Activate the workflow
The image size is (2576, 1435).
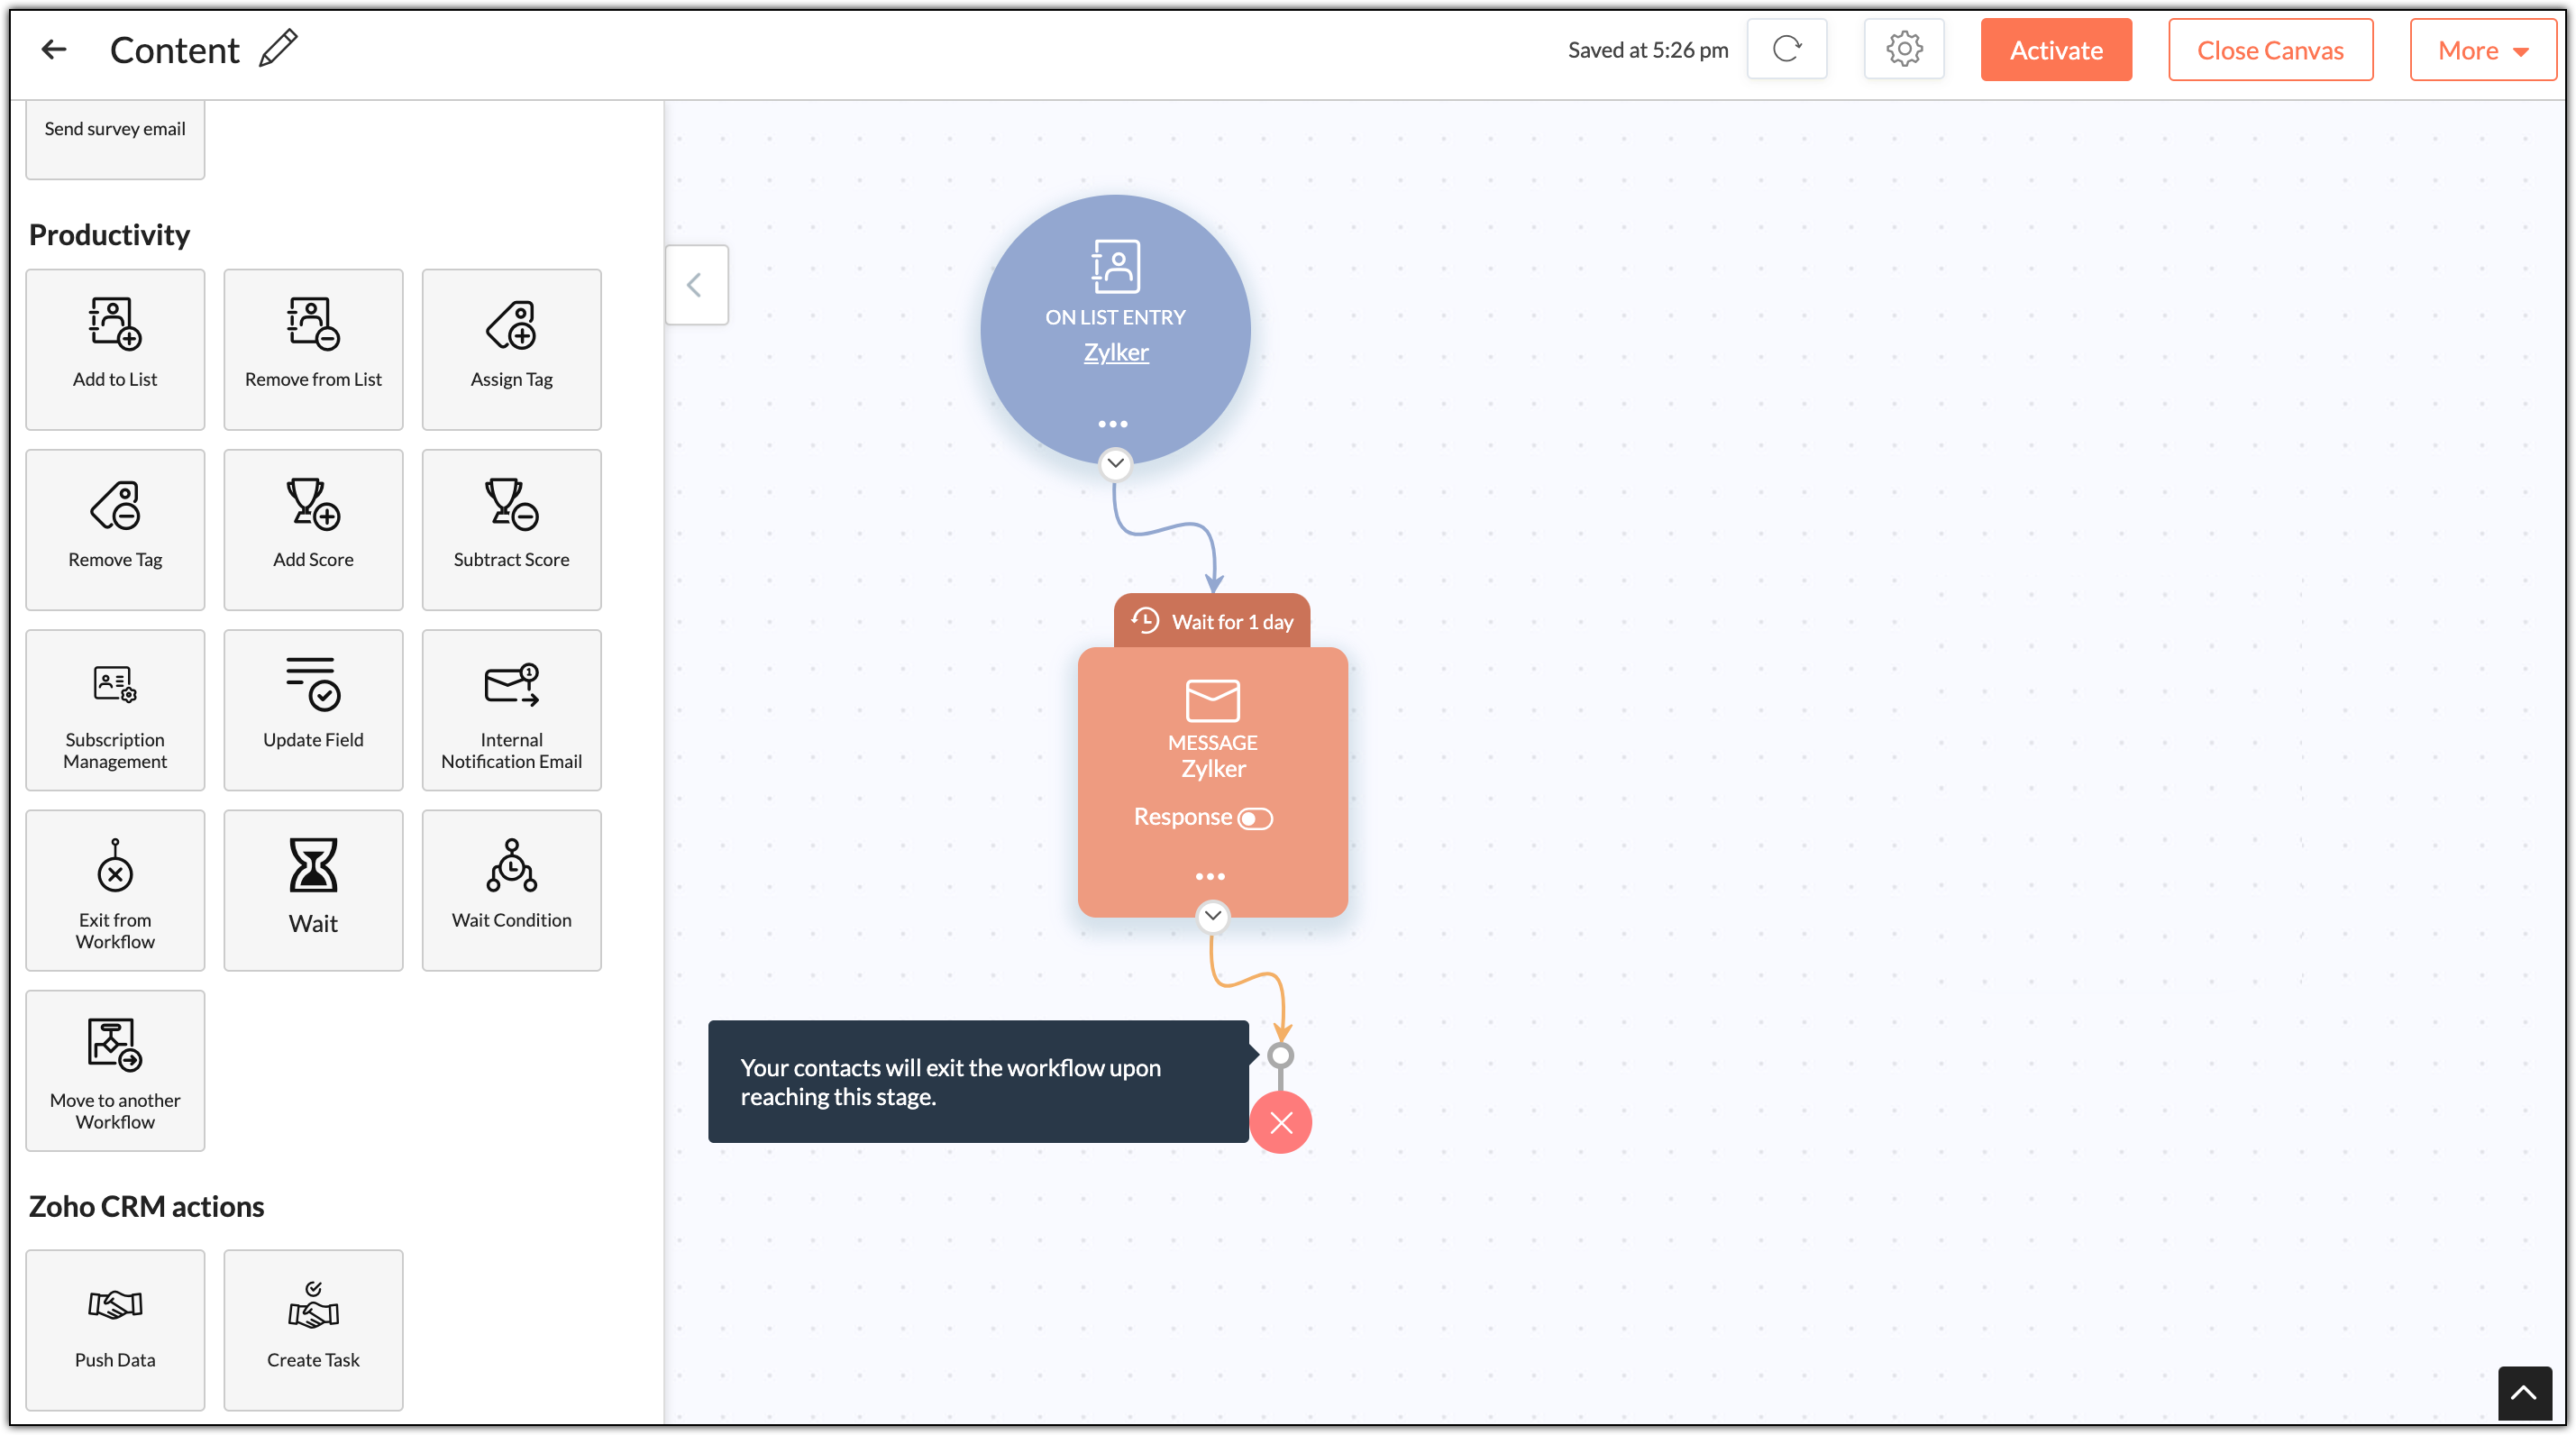point(2056,50)
